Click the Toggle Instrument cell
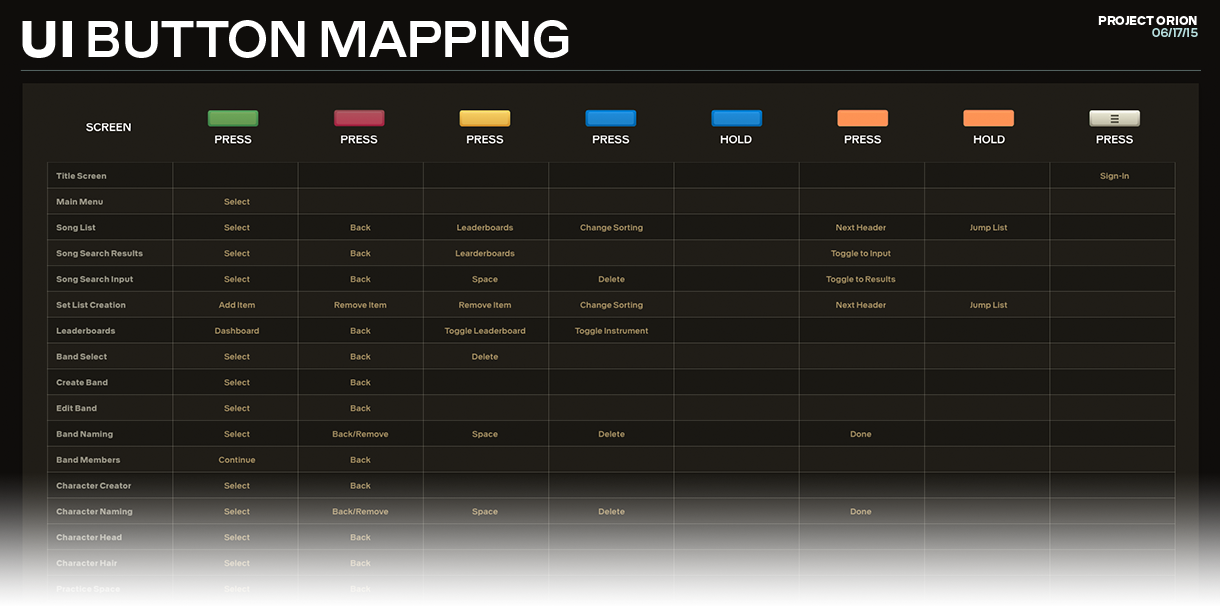Viewport: 1220px width, 606px height. (611, 331)
